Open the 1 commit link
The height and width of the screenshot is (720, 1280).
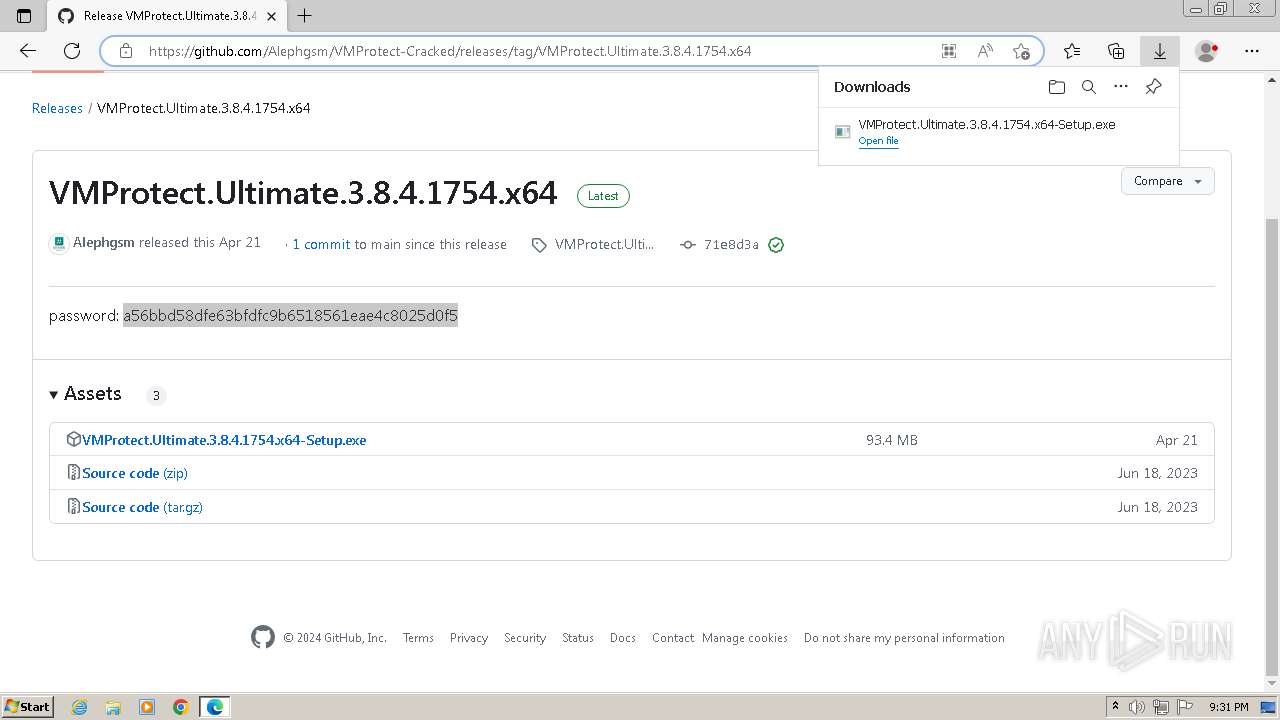pos(321,244)
